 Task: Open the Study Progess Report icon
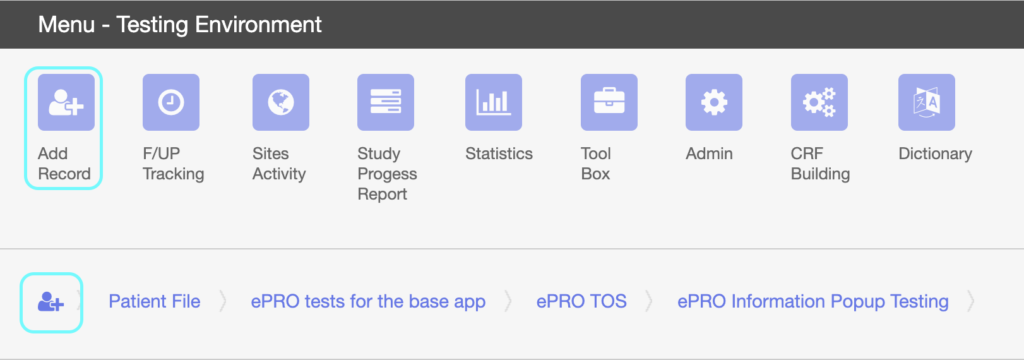coord(385,102)
